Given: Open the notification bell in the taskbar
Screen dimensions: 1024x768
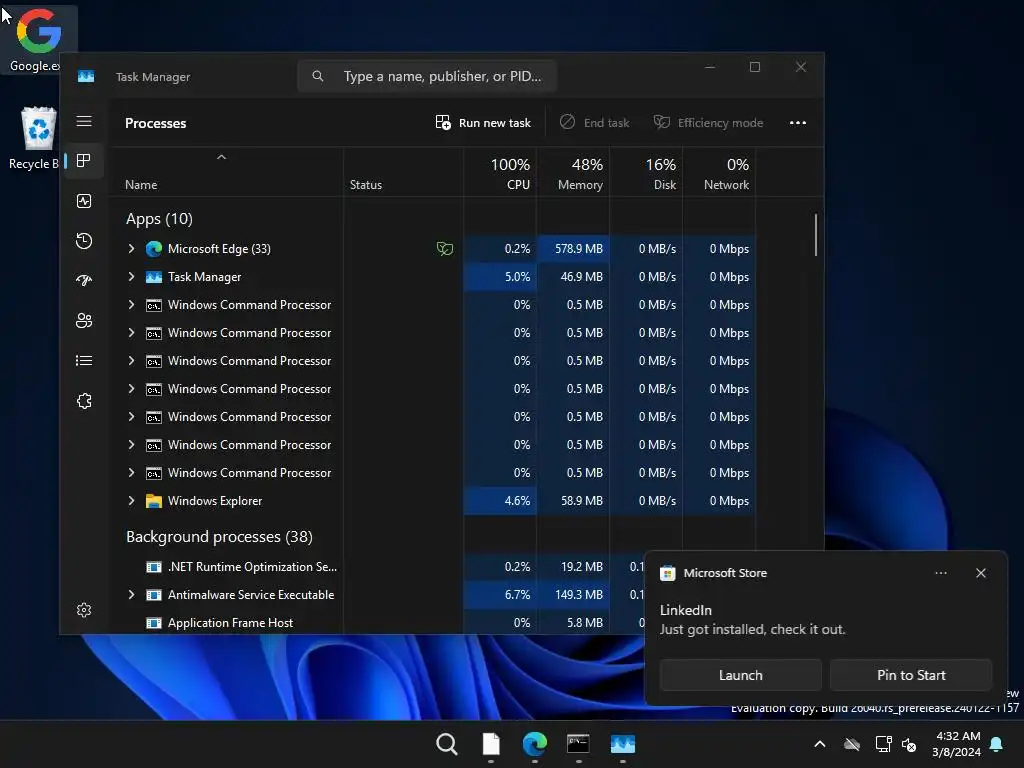Looking at the screenshot, I should [997, 744].
